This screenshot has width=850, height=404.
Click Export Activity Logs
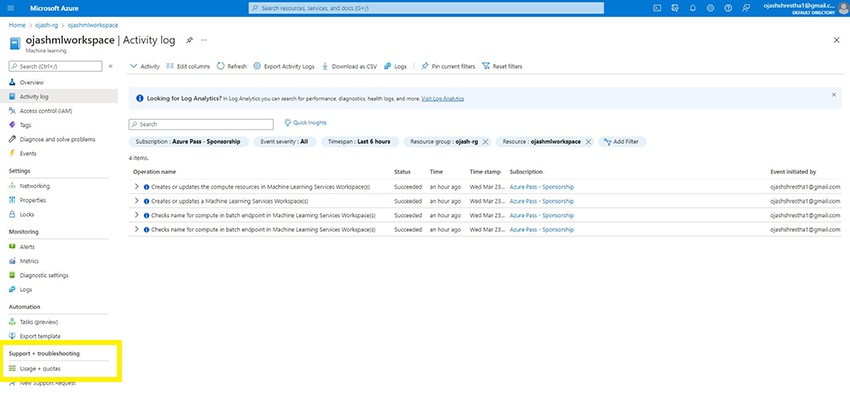pyautogui.click(x=284, y=66)
